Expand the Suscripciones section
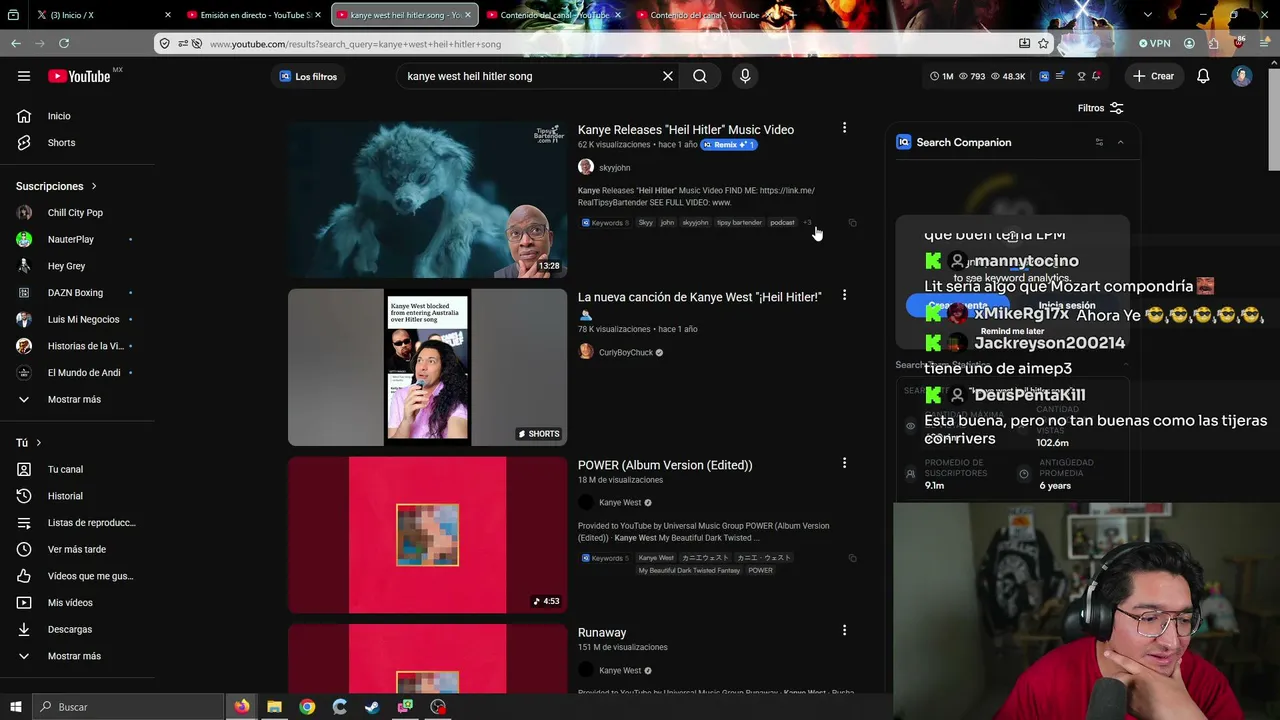 [57, 186]
